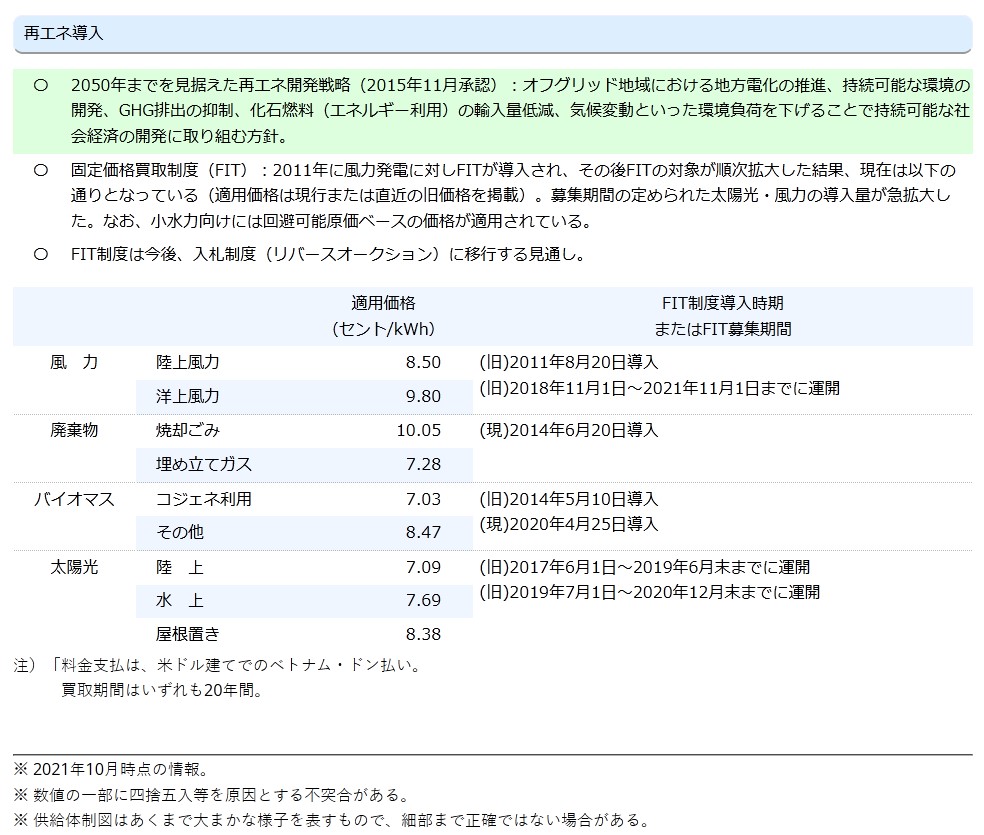This screenshot has height=835, width=984.
Task: Click the circle bullet beside 固定価格買取制度 paragraph
Action: pyautogui.click(x=41, y=171)
